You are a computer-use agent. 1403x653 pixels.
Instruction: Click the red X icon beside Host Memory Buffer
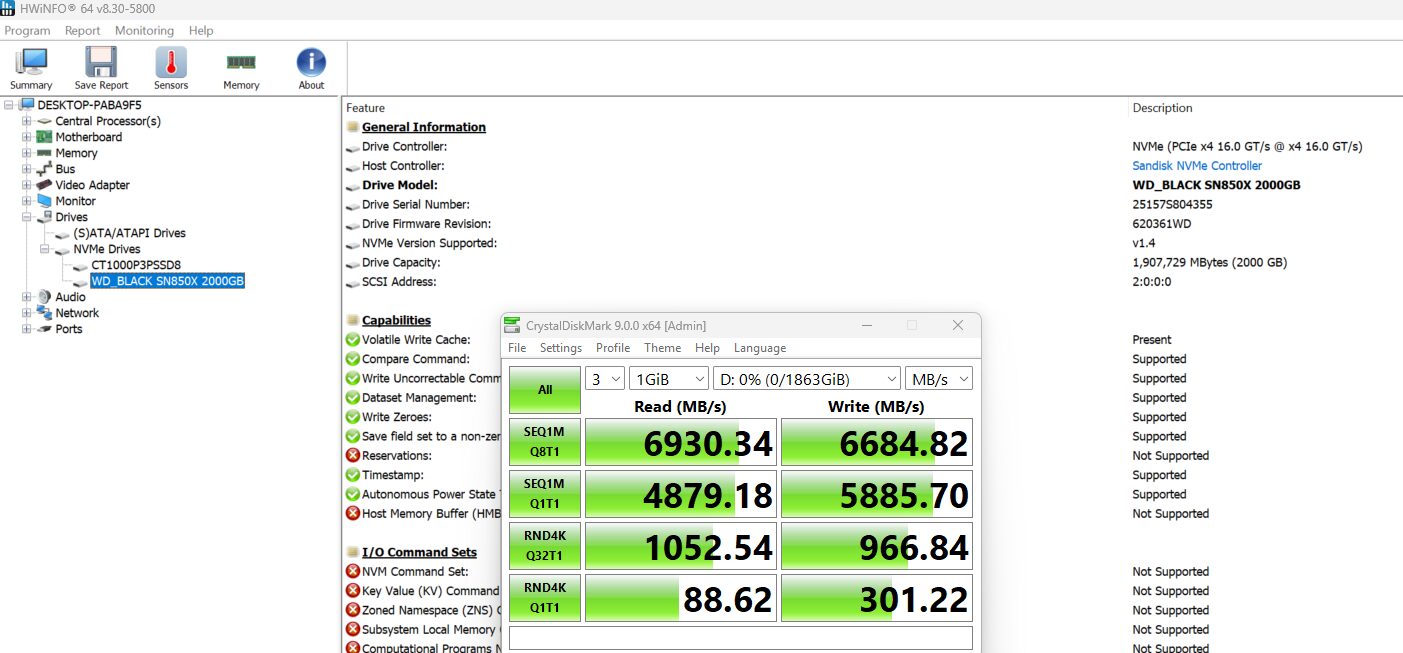click(352, 514)
